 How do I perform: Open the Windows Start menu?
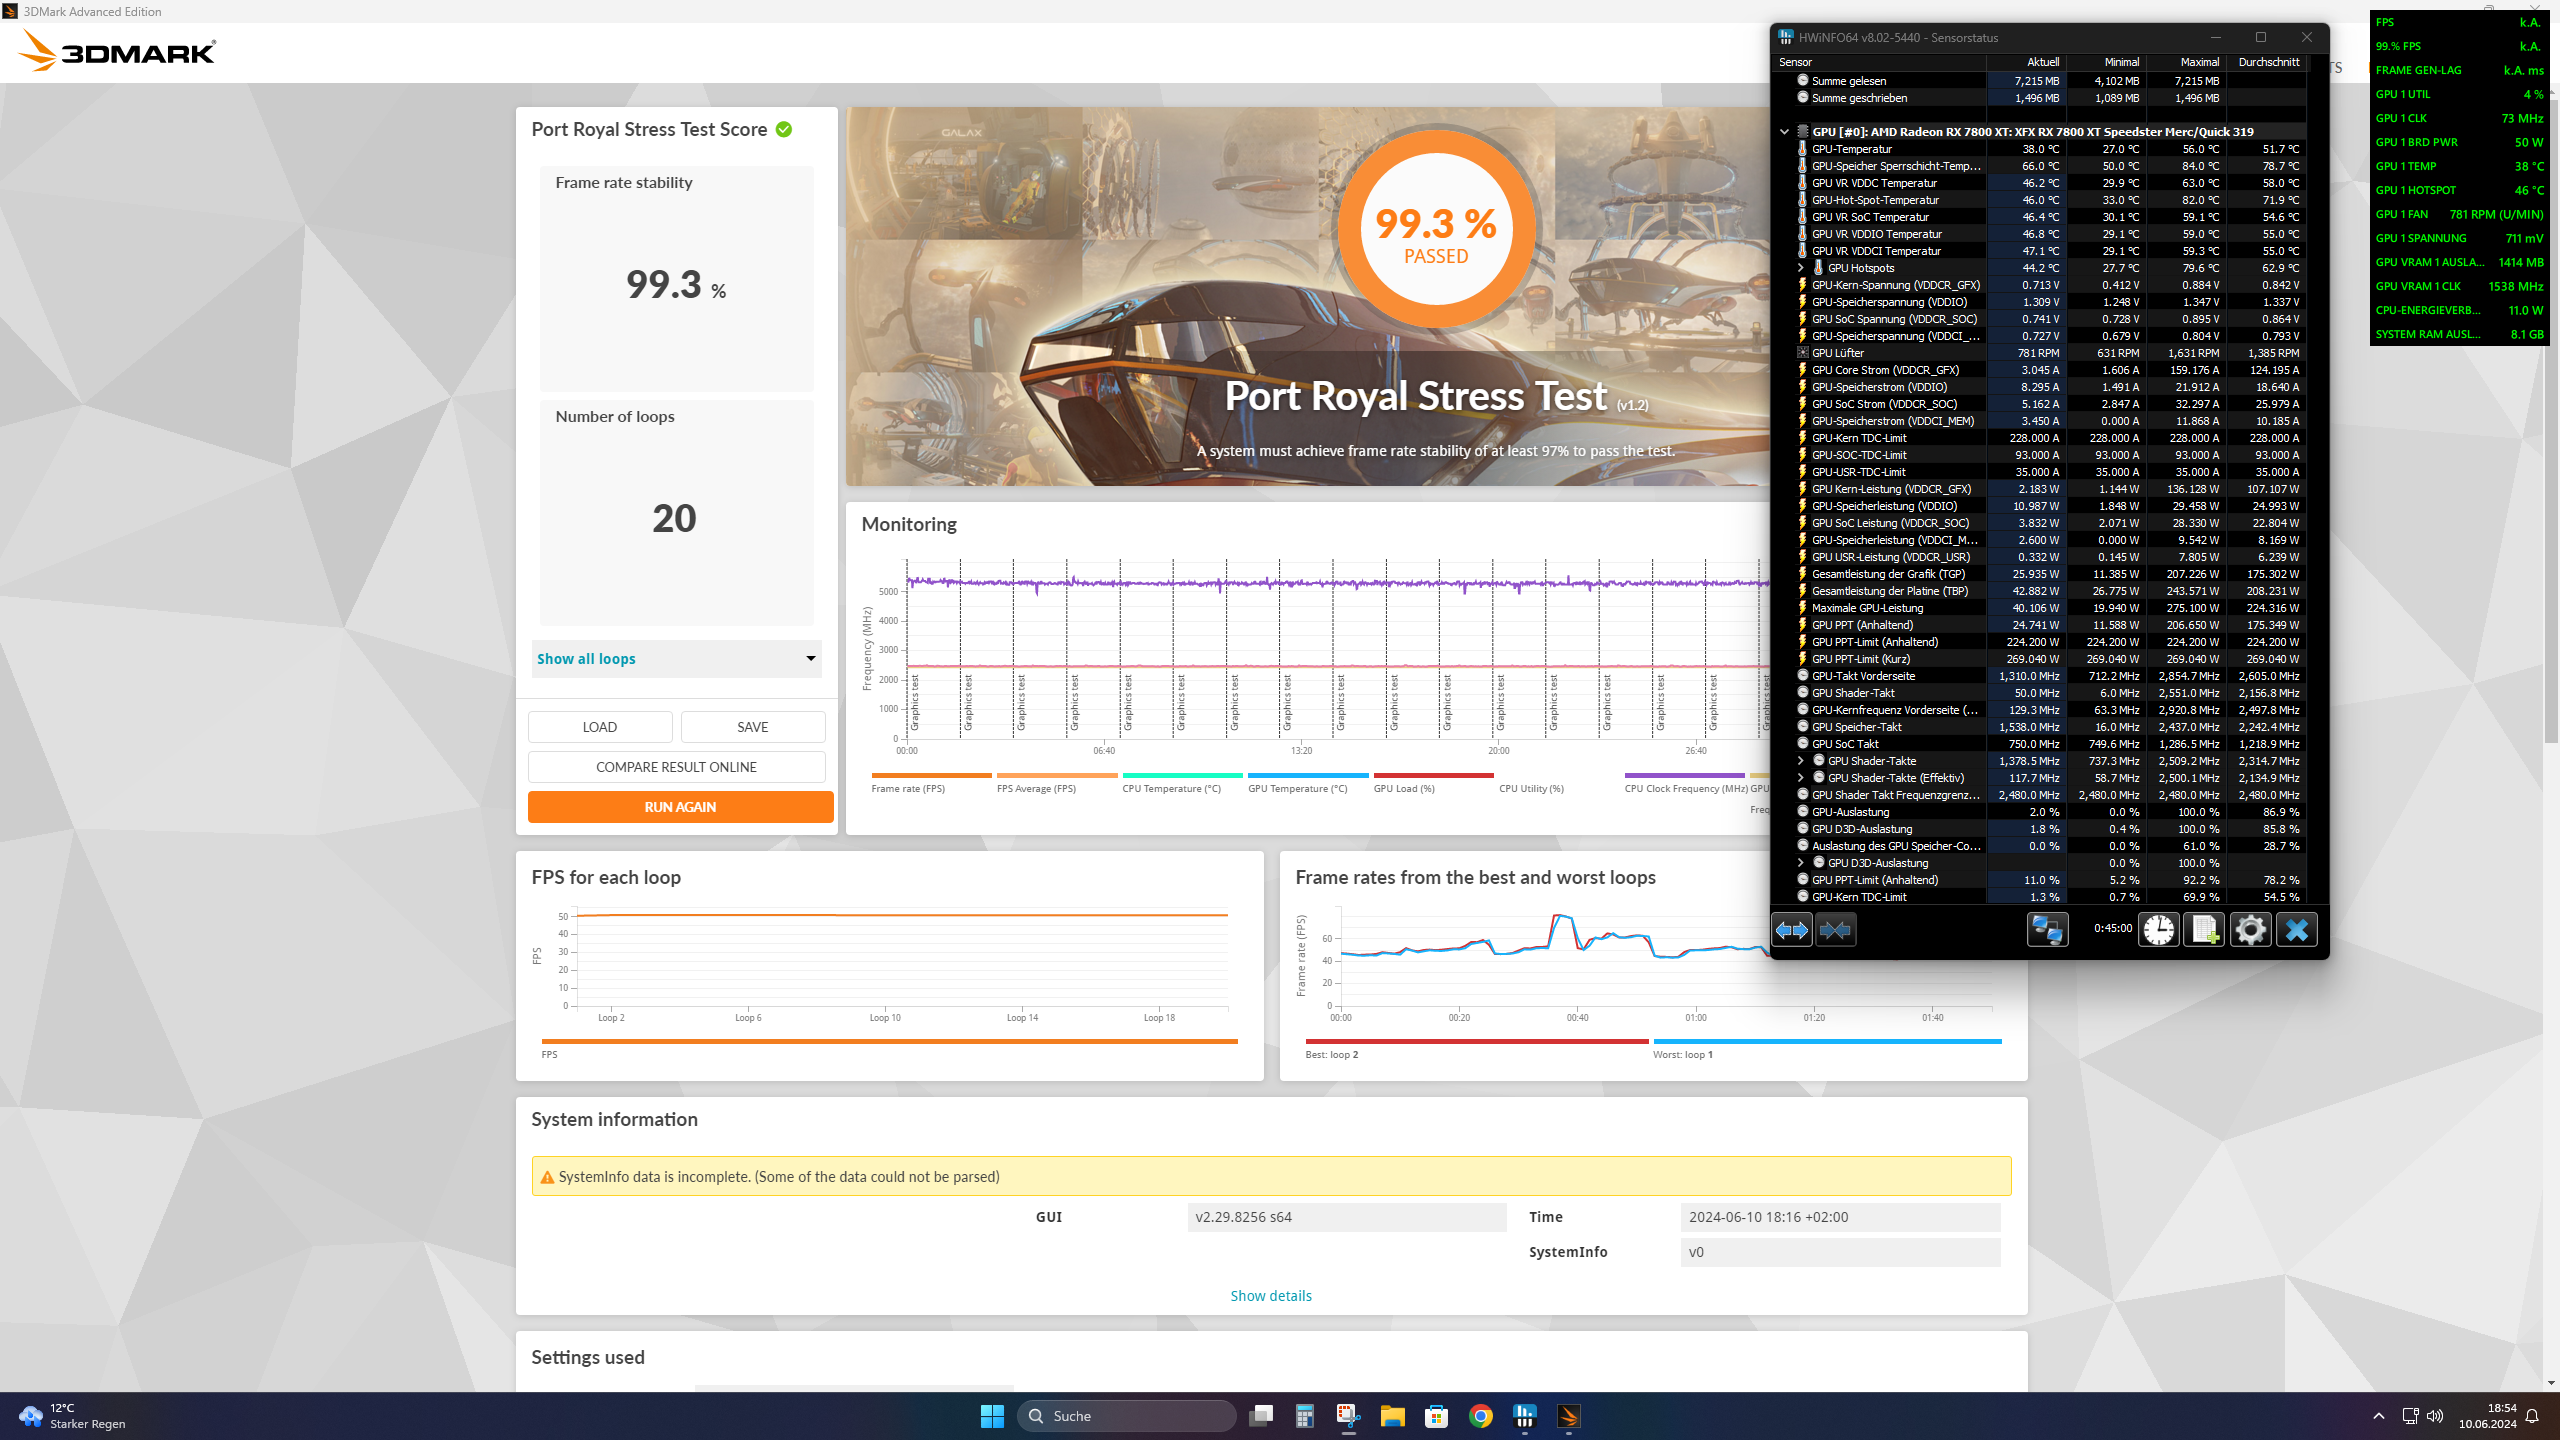pos(992,1416)
